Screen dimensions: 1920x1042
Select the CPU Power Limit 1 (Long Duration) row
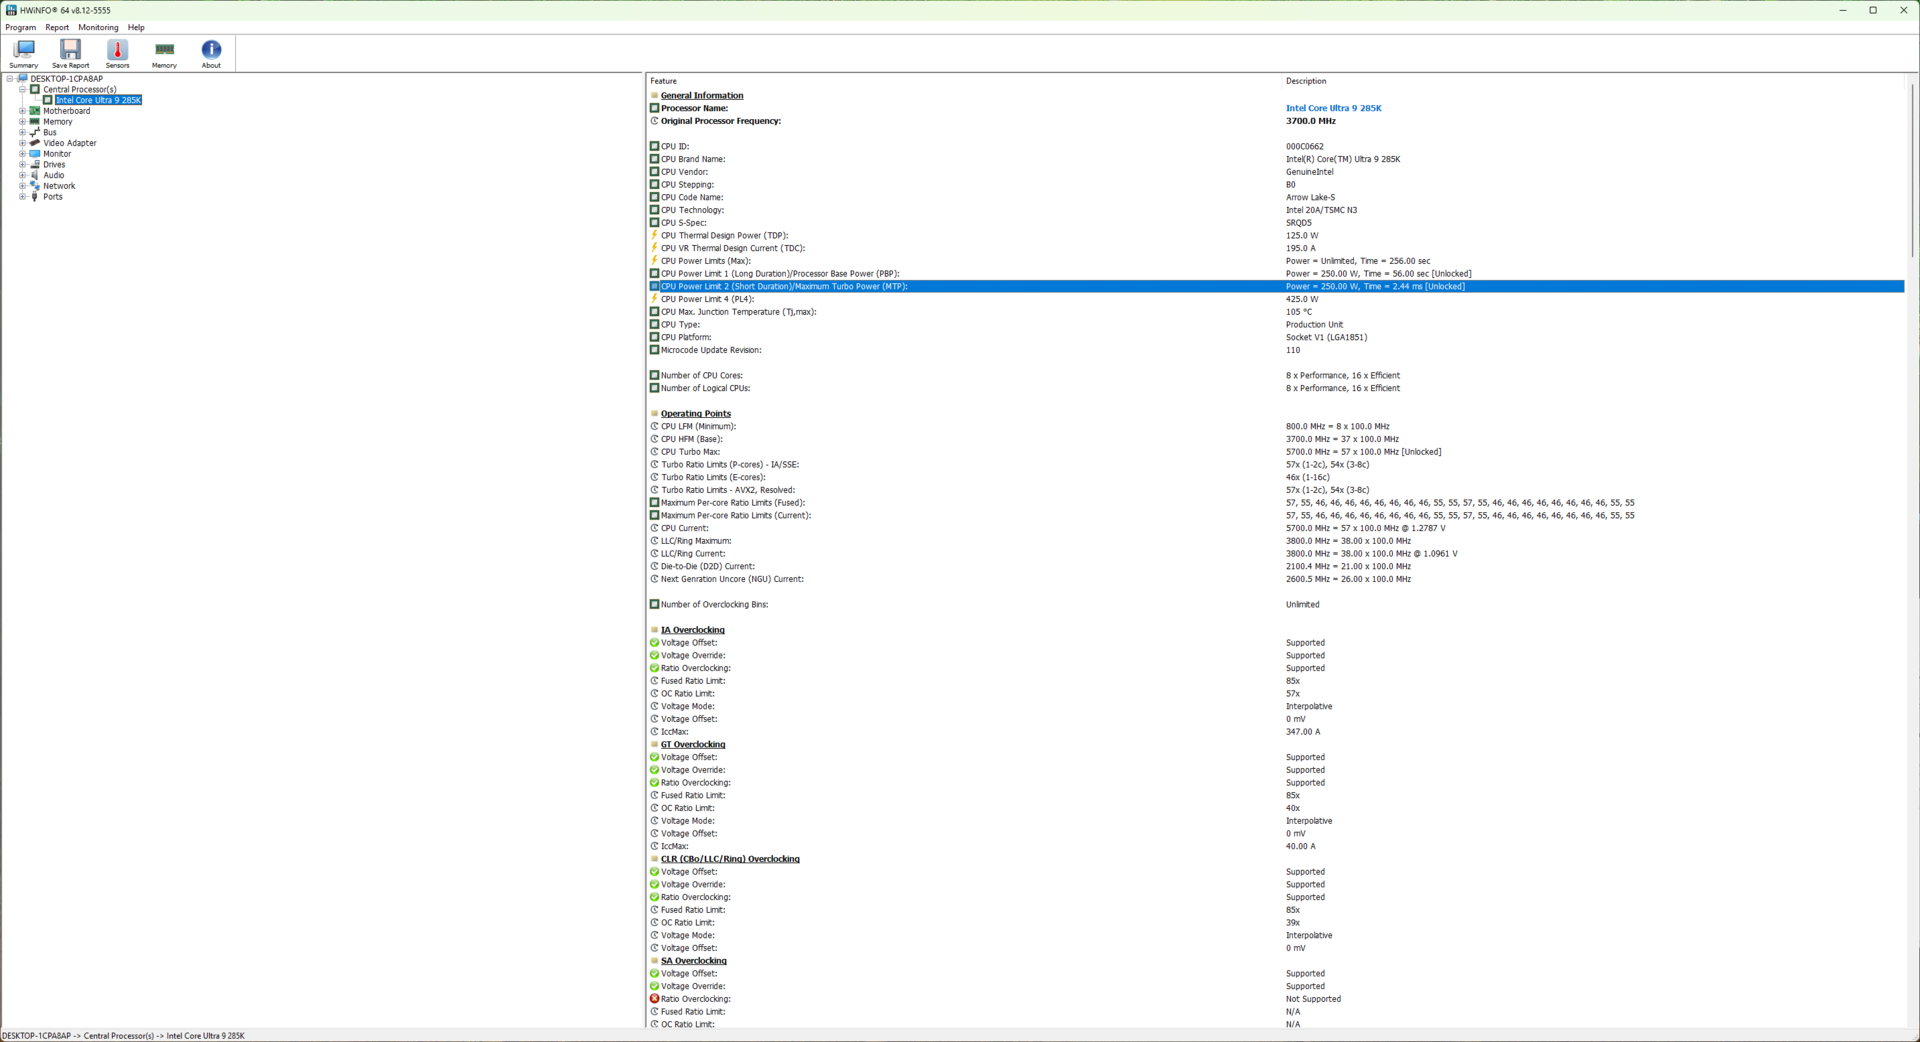(1276, 274)
